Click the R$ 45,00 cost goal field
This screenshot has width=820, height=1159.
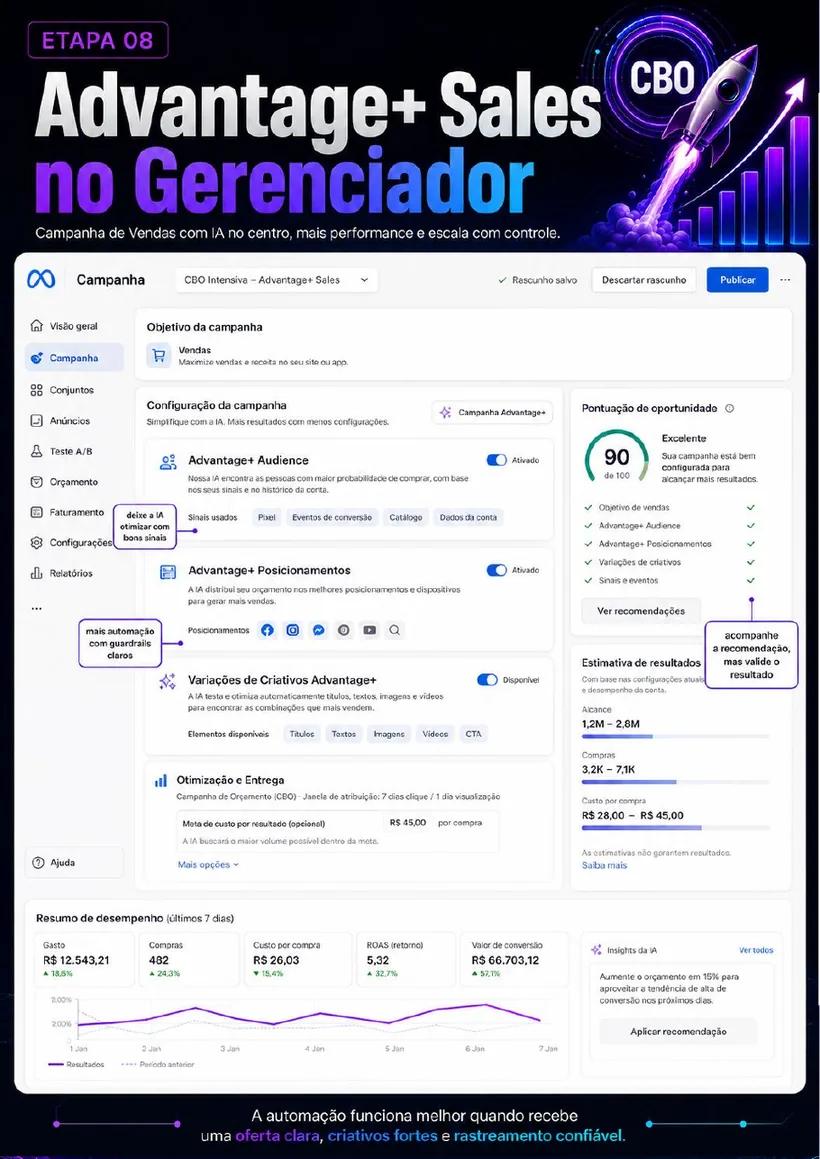click(407, 823)
